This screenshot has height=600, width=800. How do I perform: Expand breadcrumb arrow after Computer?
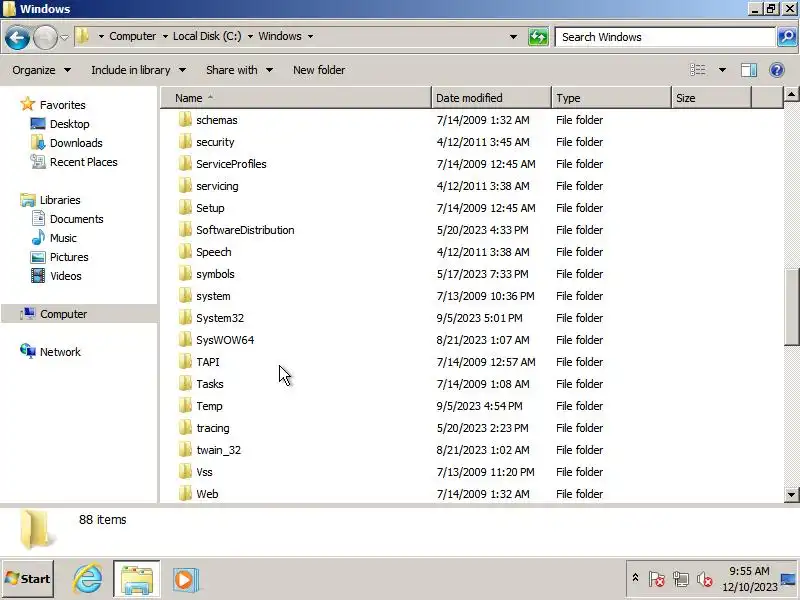click(x=165, y=36)
